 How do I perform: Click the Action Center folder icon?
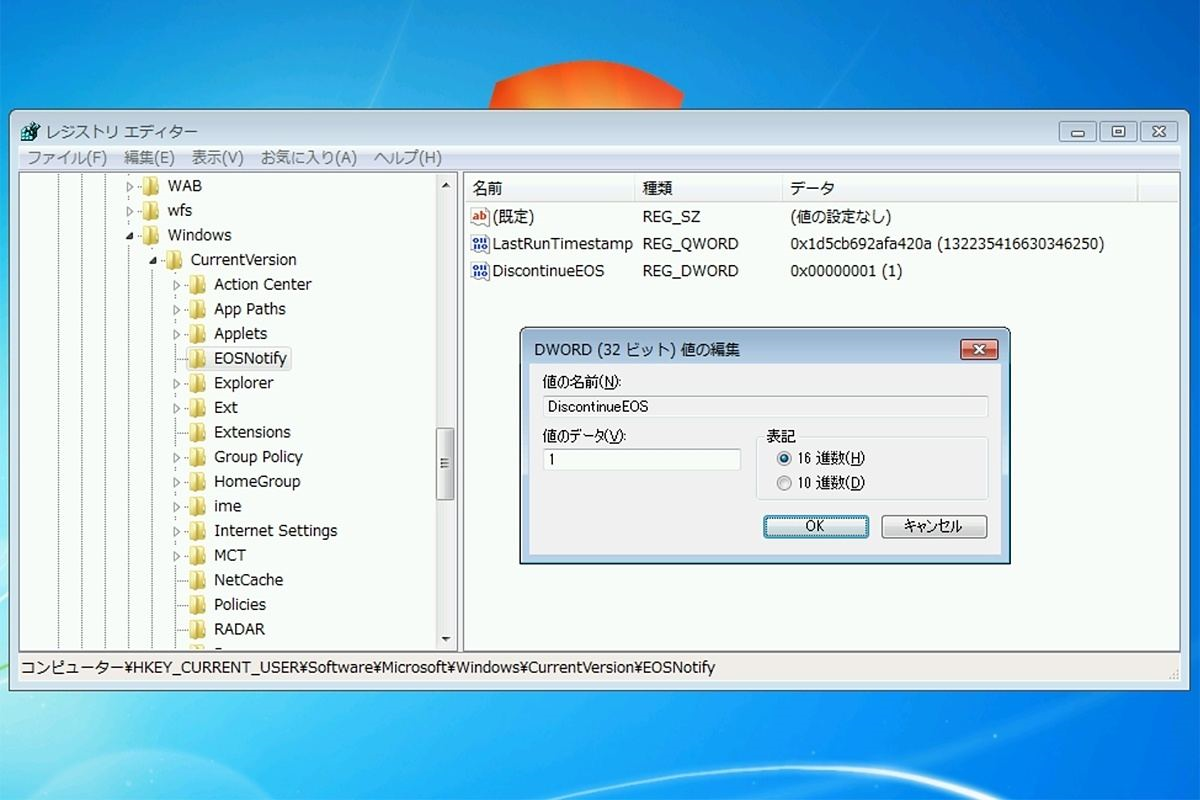pos(197,285)
